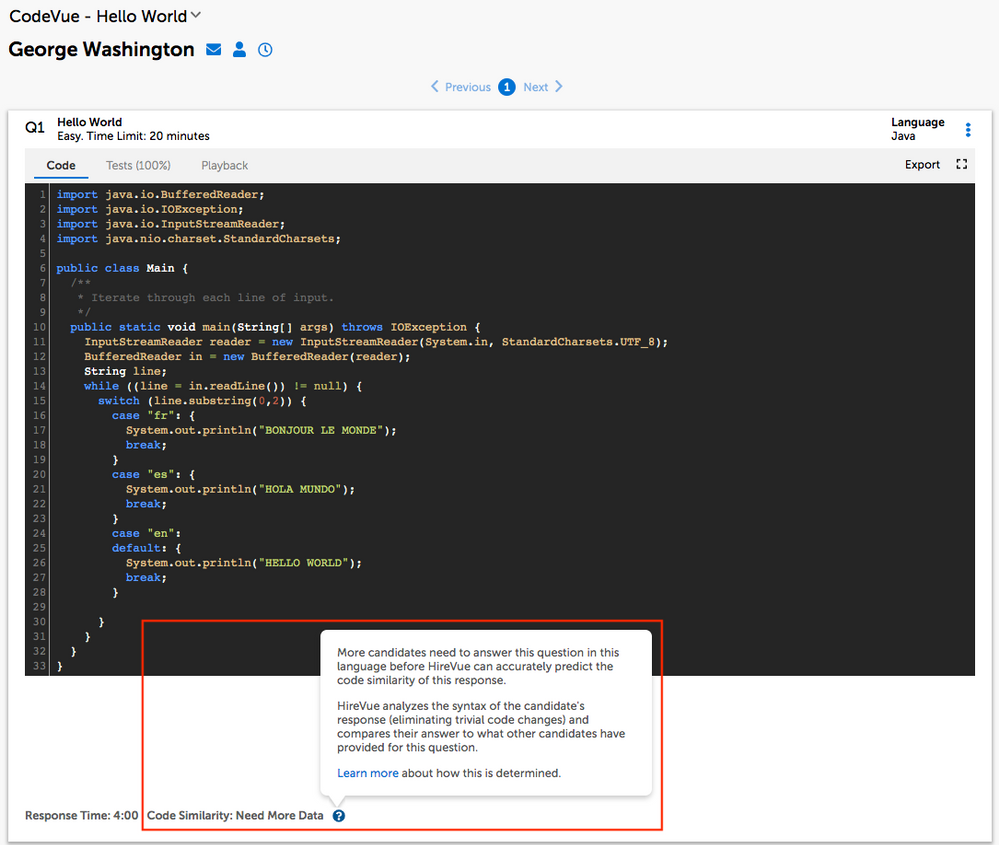Click the HOLA MUNDO println line

click(240, 489)
